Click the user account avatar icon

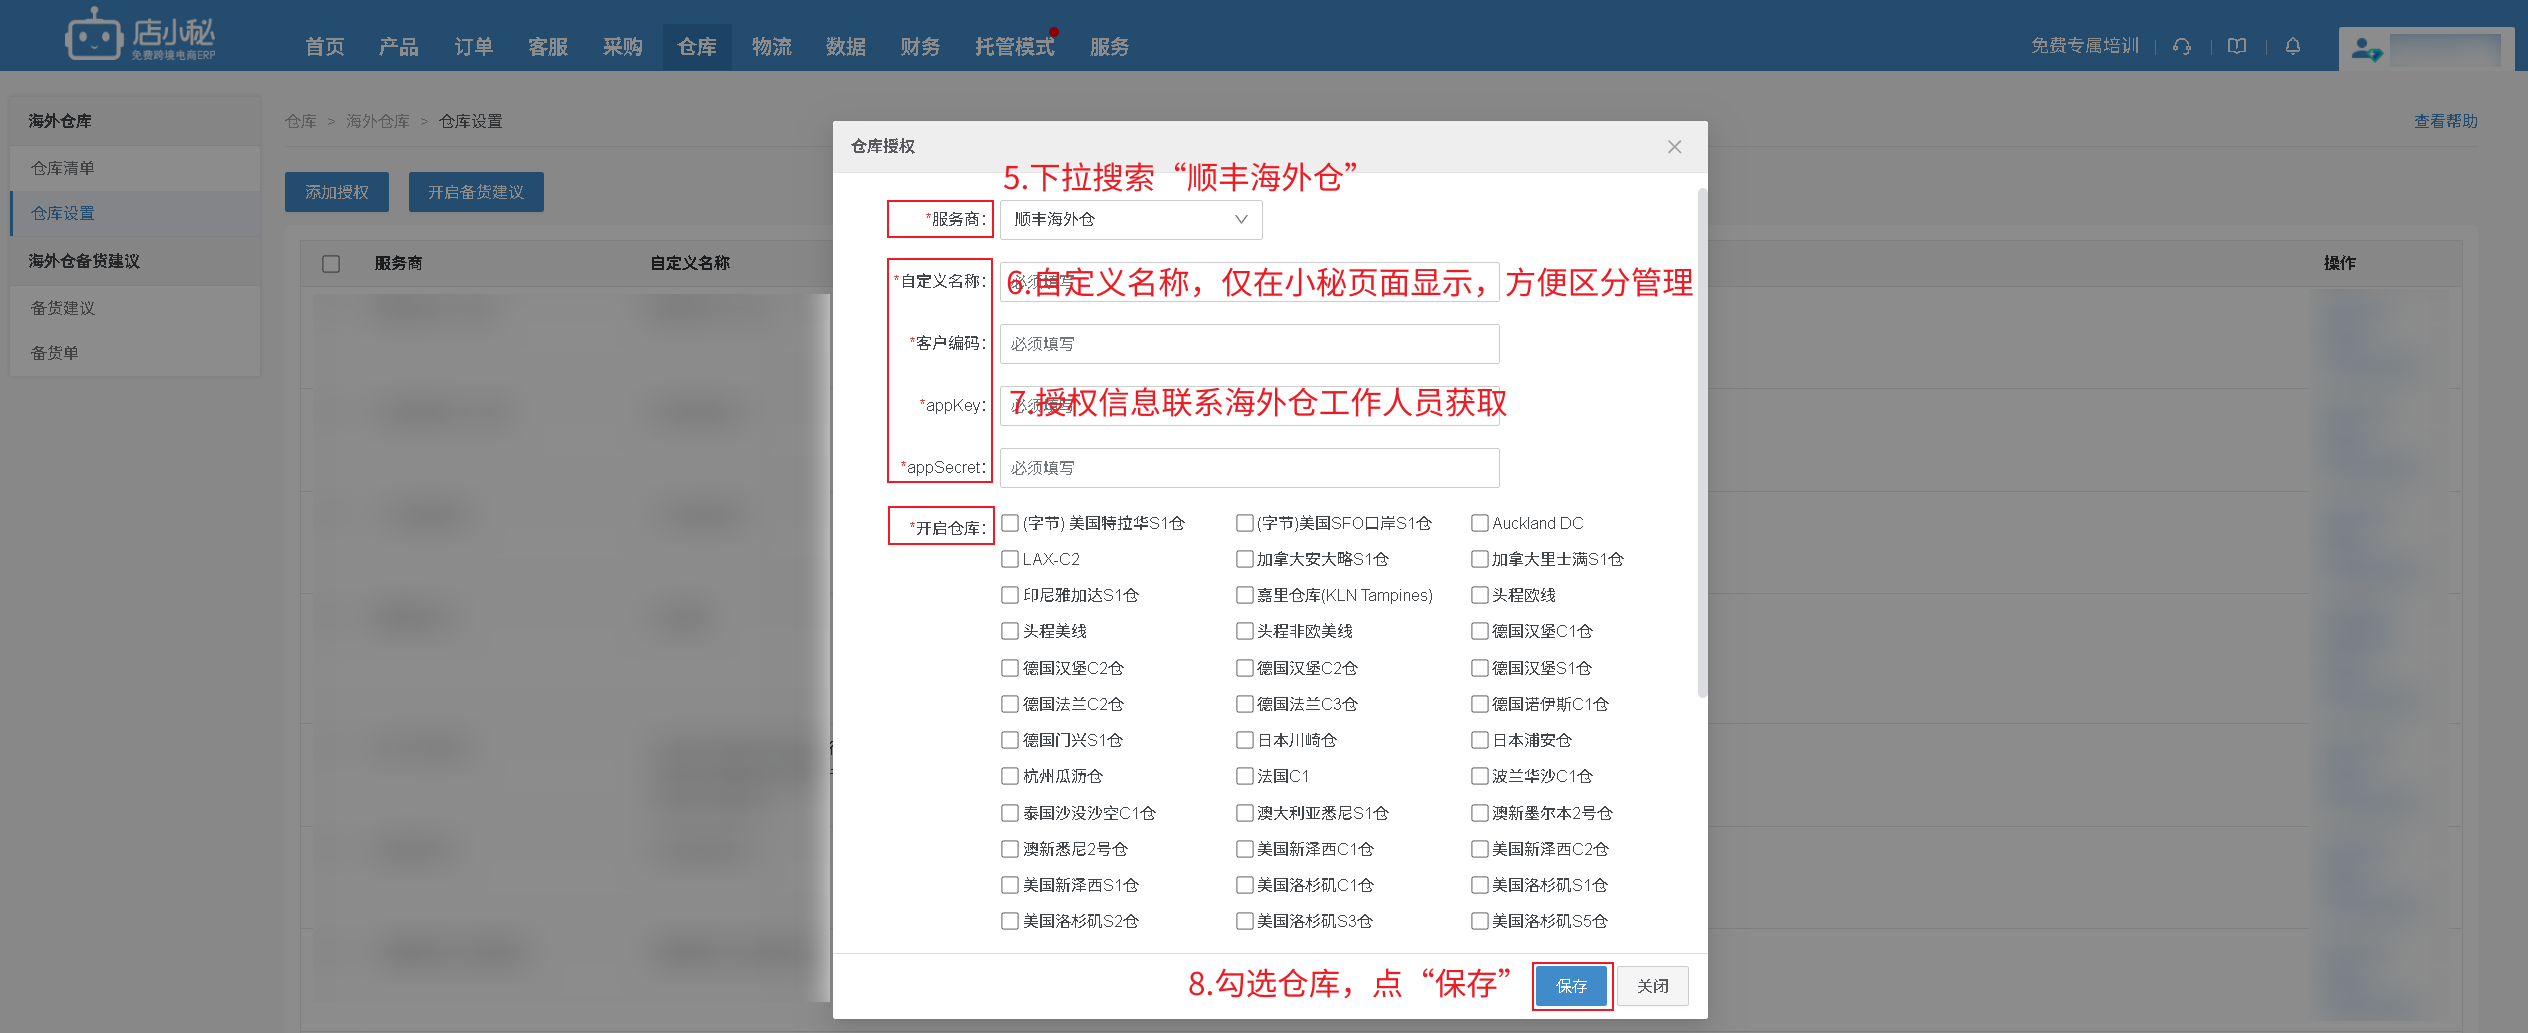tap(2366, 49)
